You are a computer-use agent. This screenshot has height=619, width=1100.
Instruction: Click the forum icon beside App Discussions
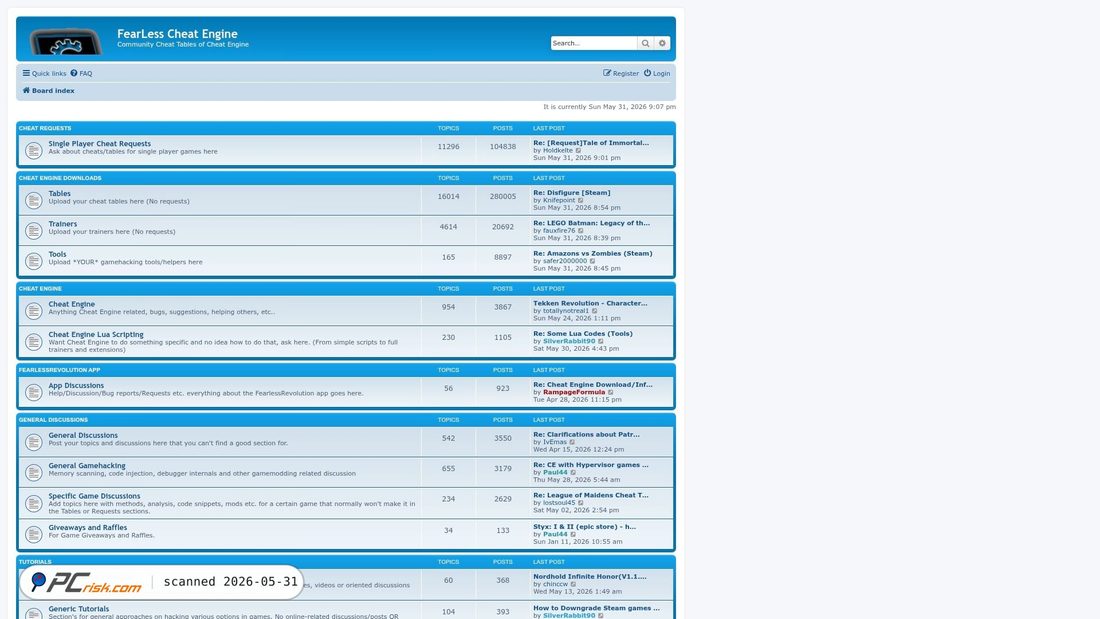click(x=33, y=392)
